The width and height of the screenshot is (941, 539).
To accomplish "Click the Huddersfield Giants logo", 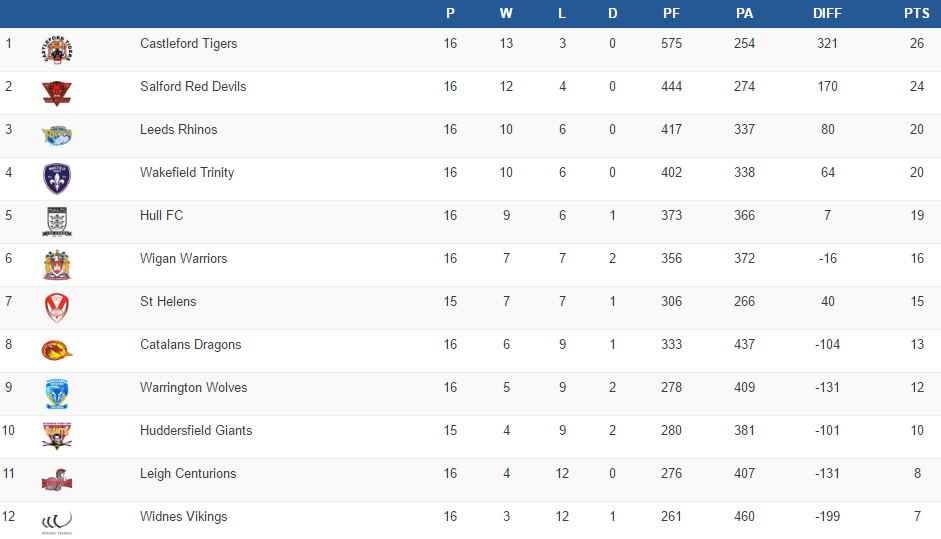I will pyautogui.click(x=57, y=437).
